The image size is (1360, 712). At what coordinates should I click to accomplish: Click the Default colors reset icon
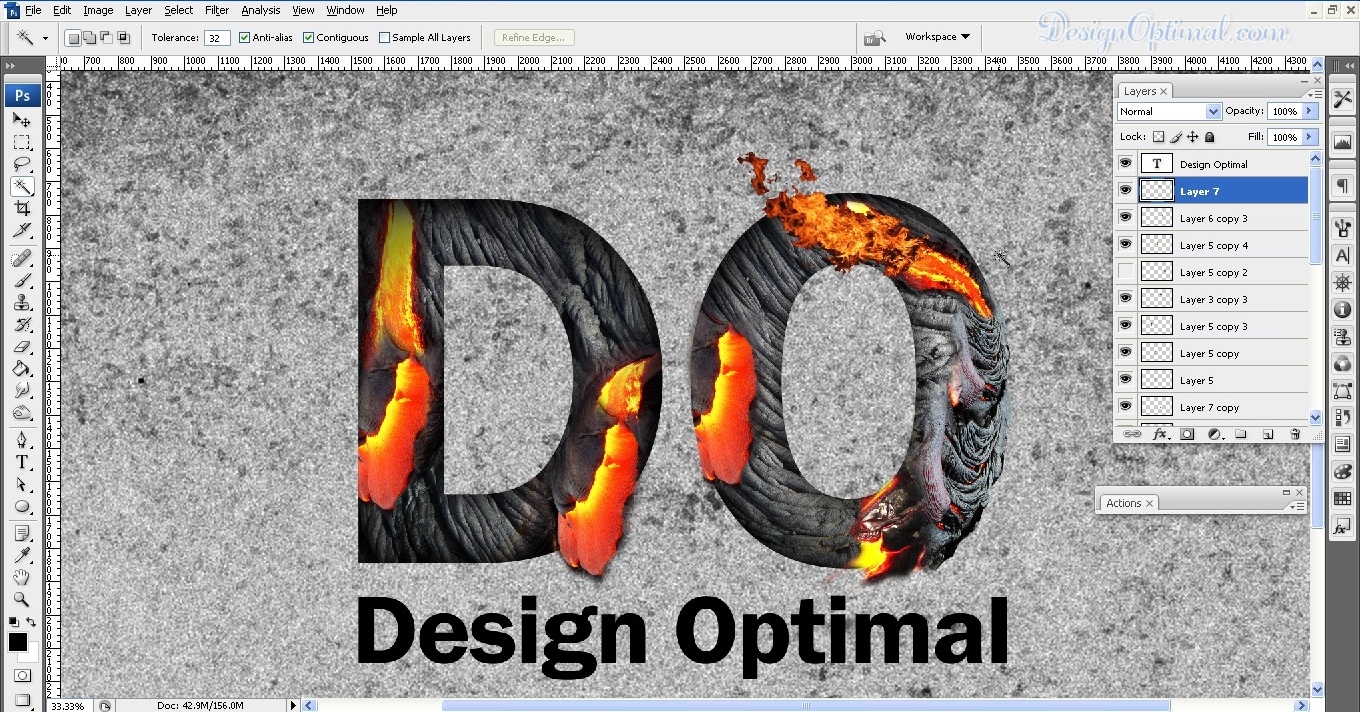[x=13, y=622]
